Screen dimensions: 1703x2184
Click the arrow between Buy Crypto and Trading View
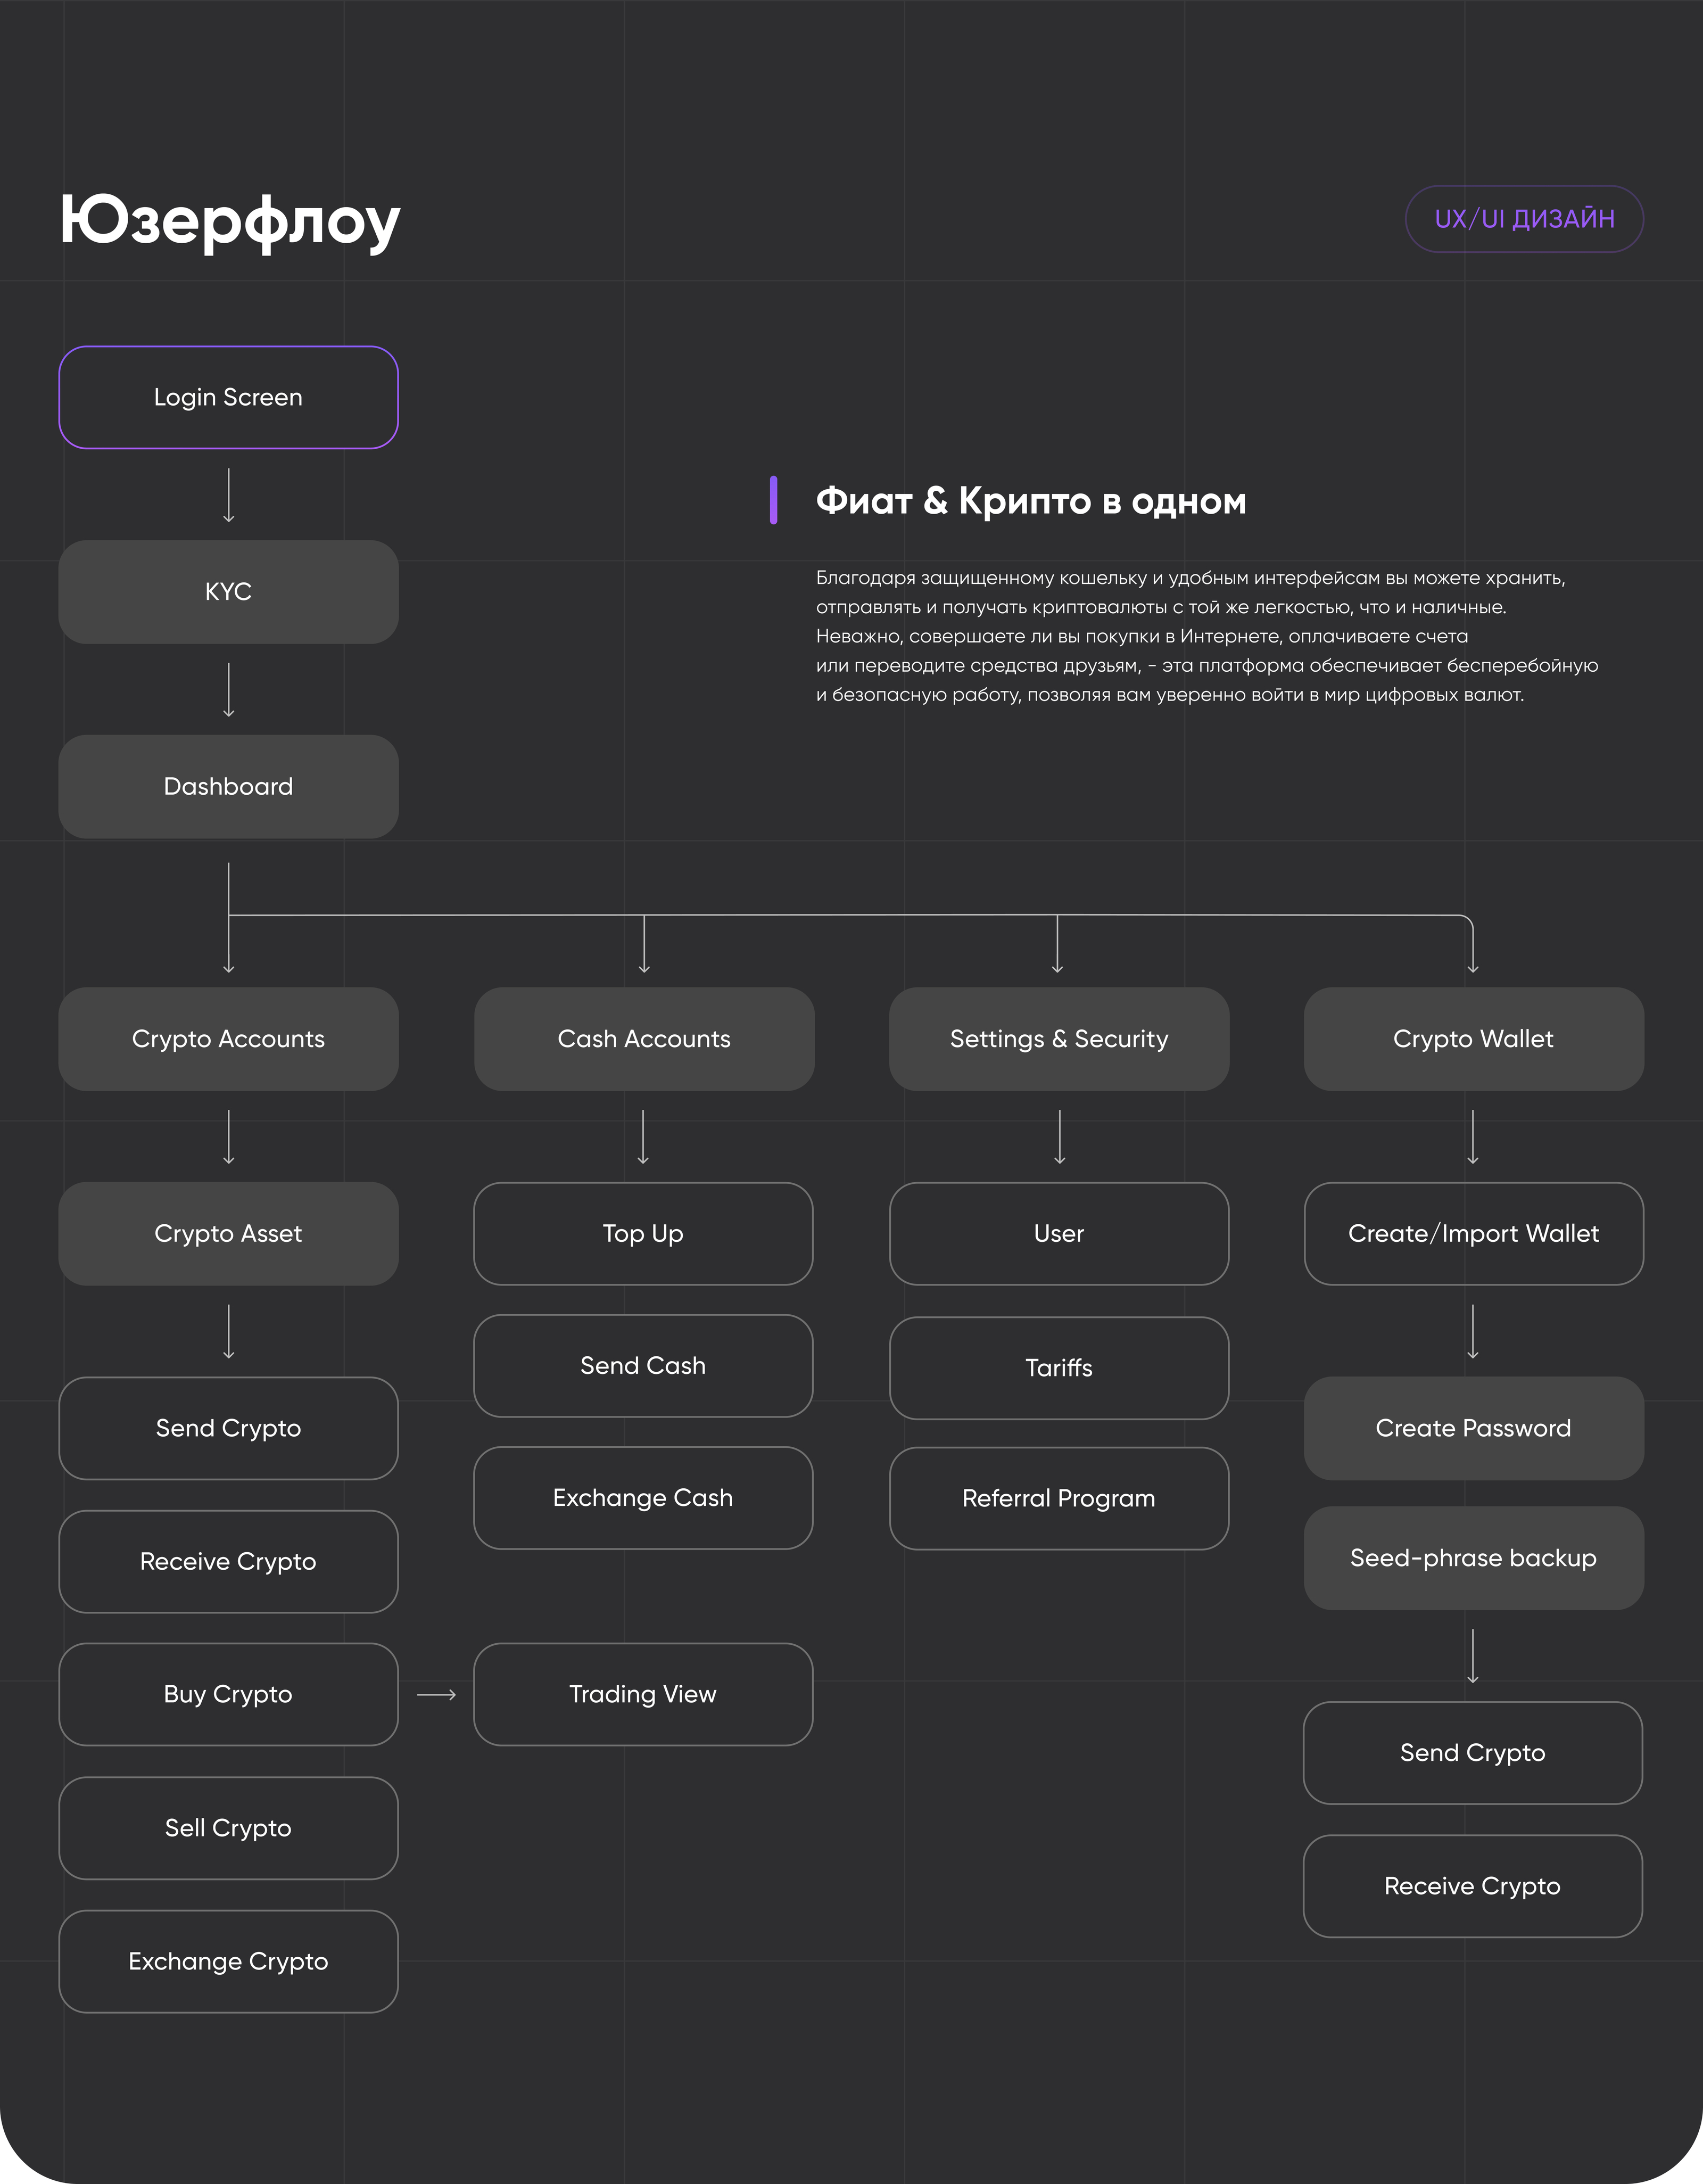[436, 1695]
